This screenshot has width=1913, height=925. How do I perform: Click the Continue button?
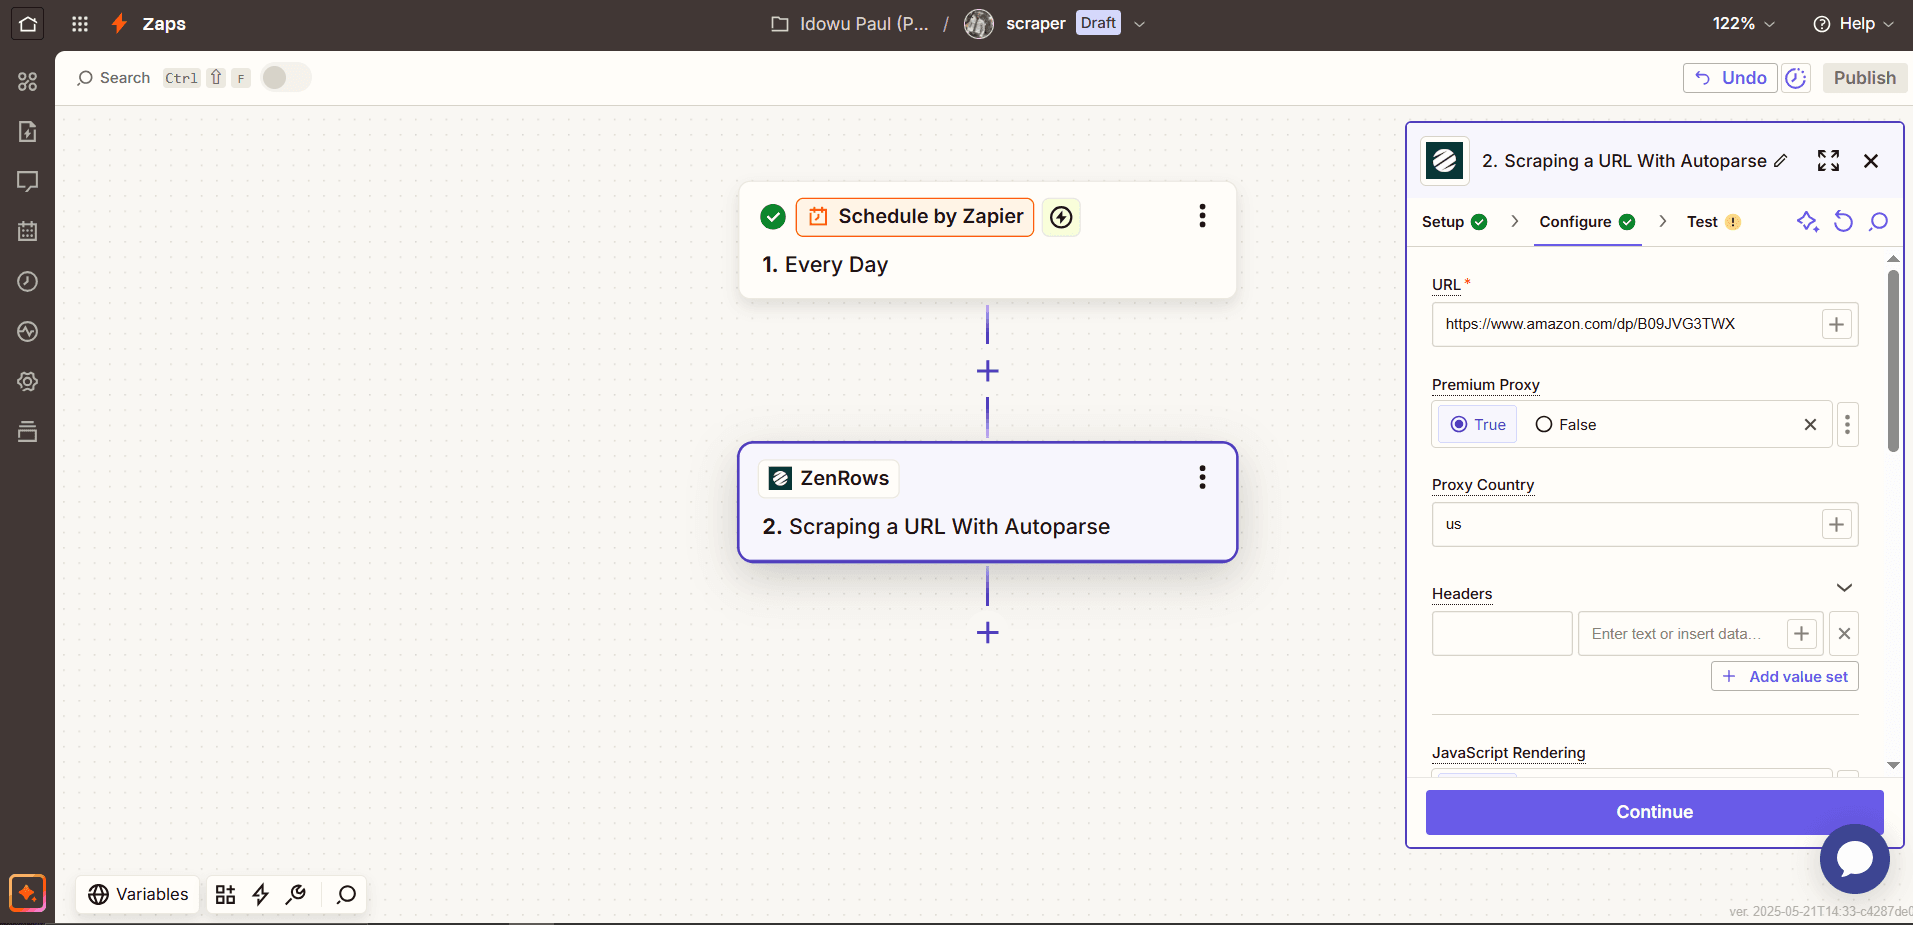(x=1654, y=812)
